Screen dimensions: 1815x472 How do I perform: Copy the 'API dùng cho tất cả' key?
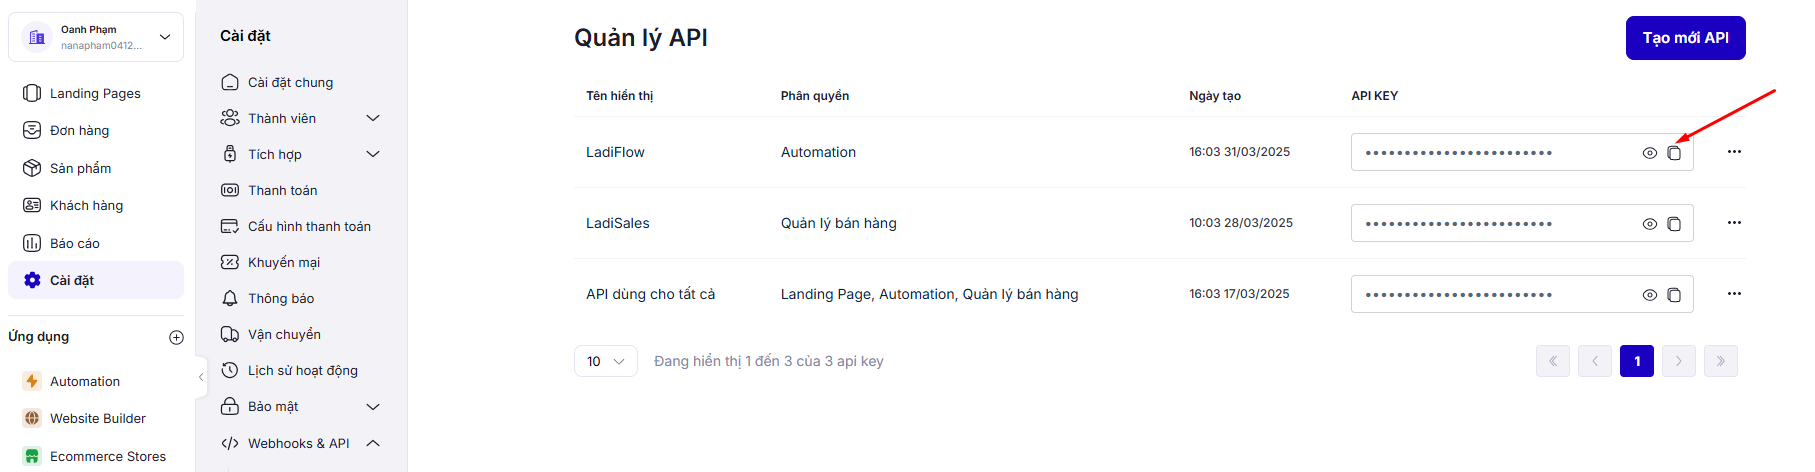point(1674,295)
